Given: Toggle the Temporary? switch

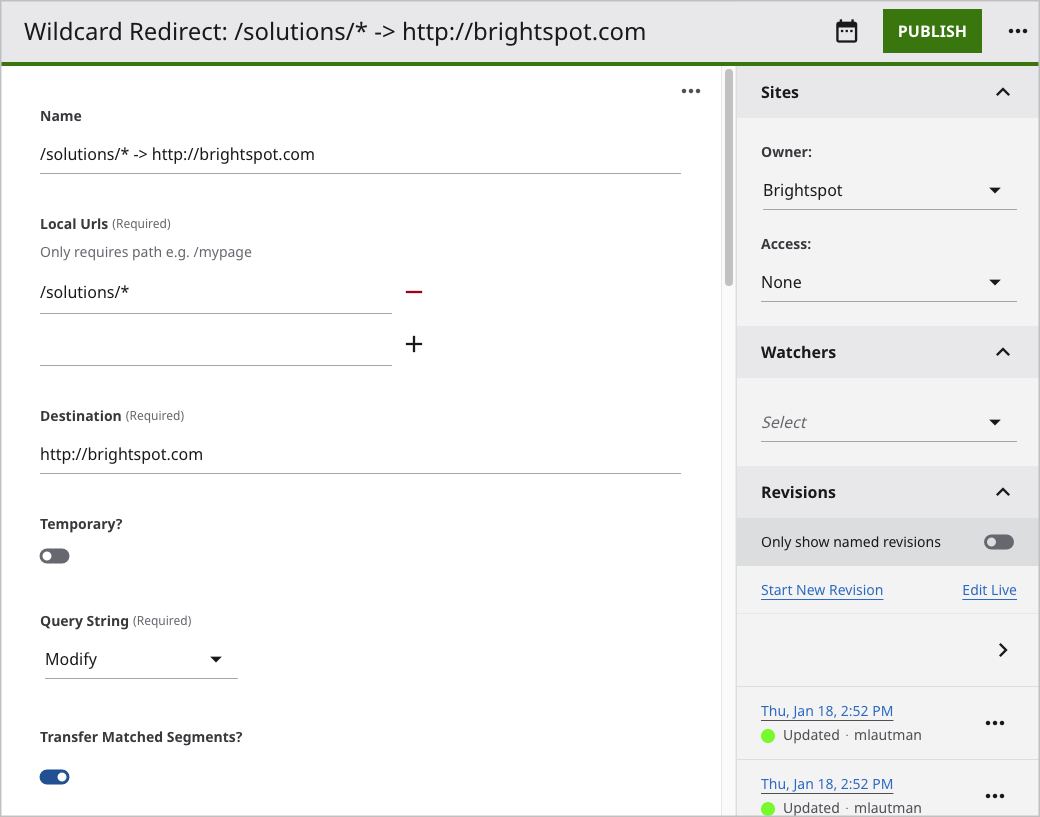Looking at the screenshot, I should [54, 556].
